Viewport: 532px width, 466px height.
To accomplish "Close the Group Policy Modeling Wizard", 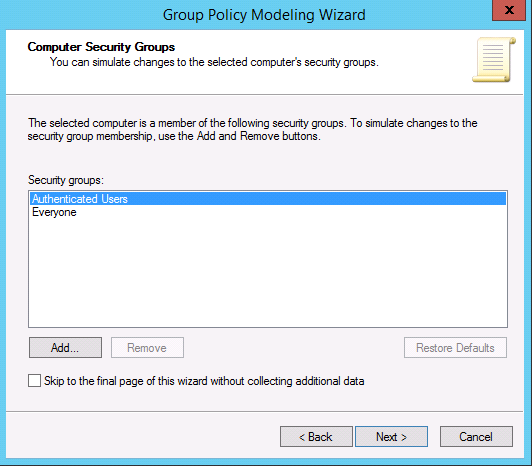I will click(x=509, y=10).
